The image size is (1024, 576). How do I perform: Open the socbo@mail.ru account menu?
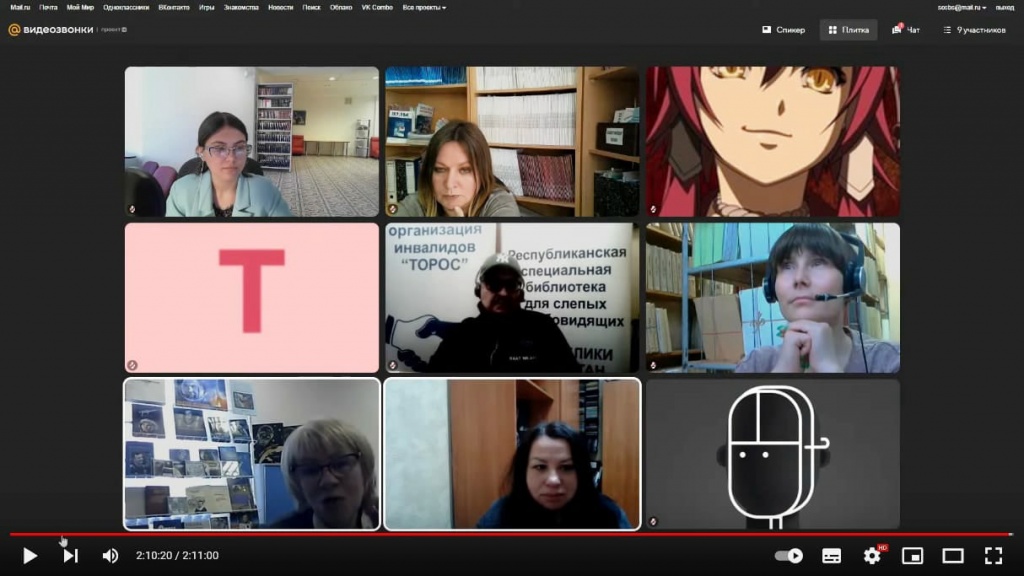[961, 7]
